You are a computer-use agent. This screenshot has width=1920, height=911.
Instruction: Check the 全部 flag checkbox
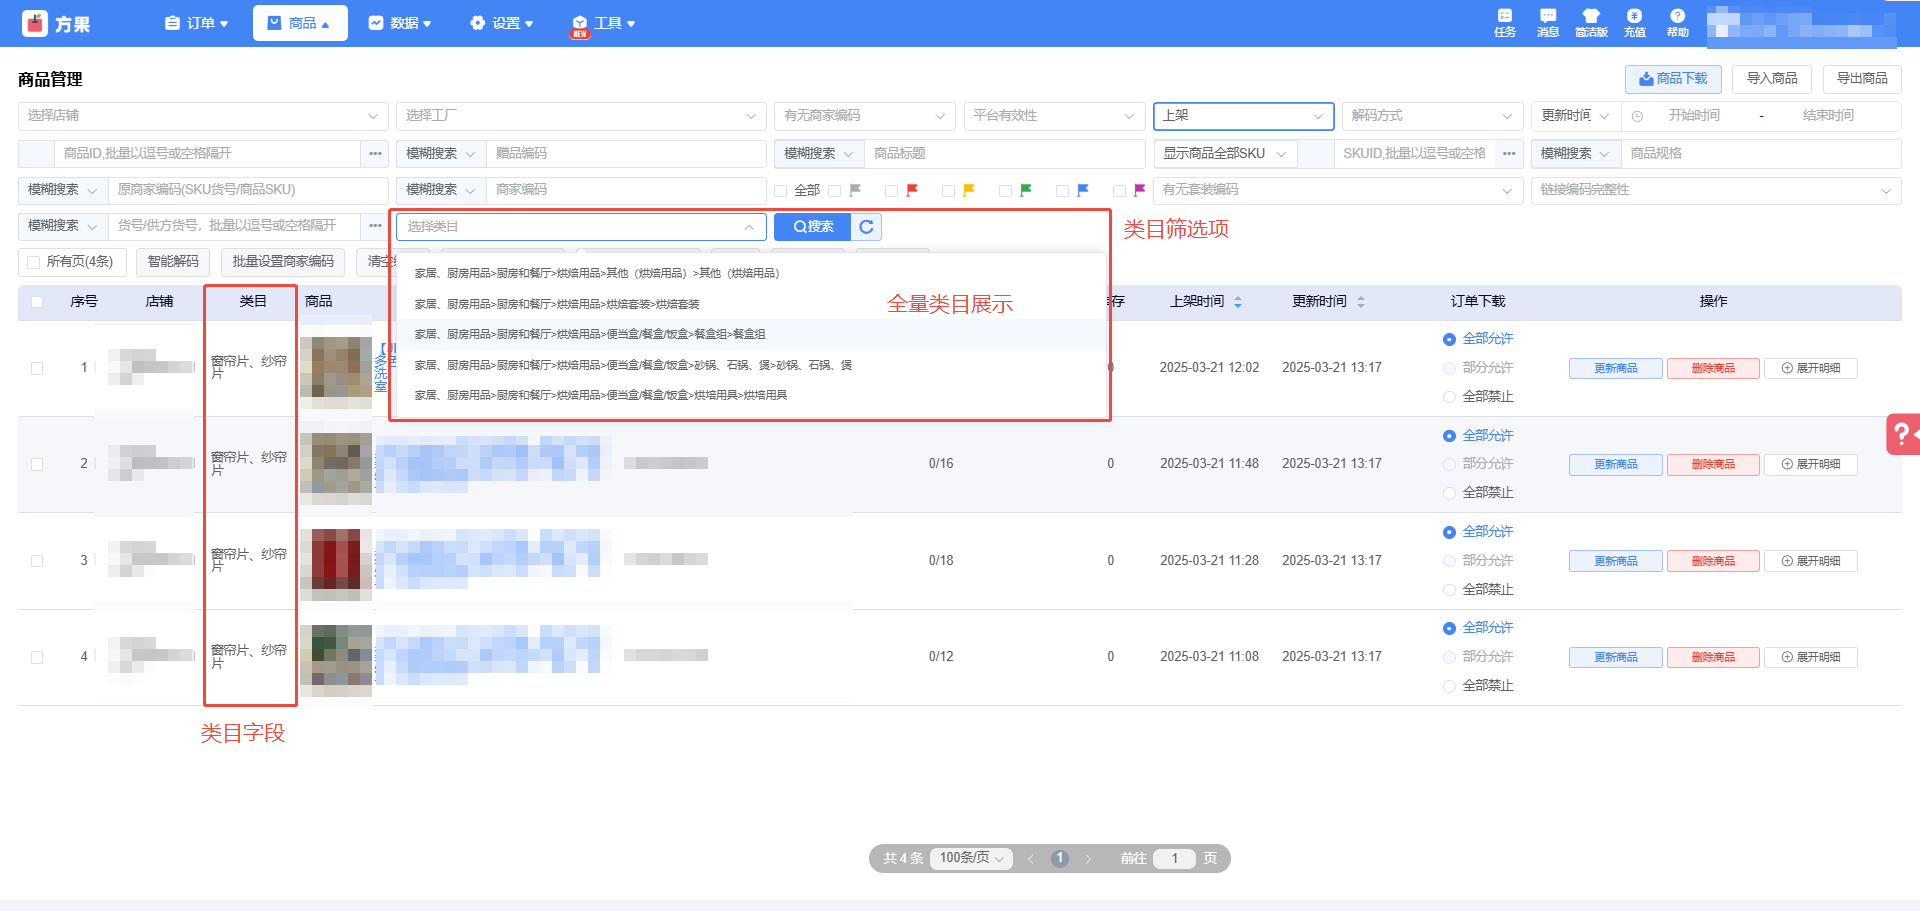click(781, 191)
